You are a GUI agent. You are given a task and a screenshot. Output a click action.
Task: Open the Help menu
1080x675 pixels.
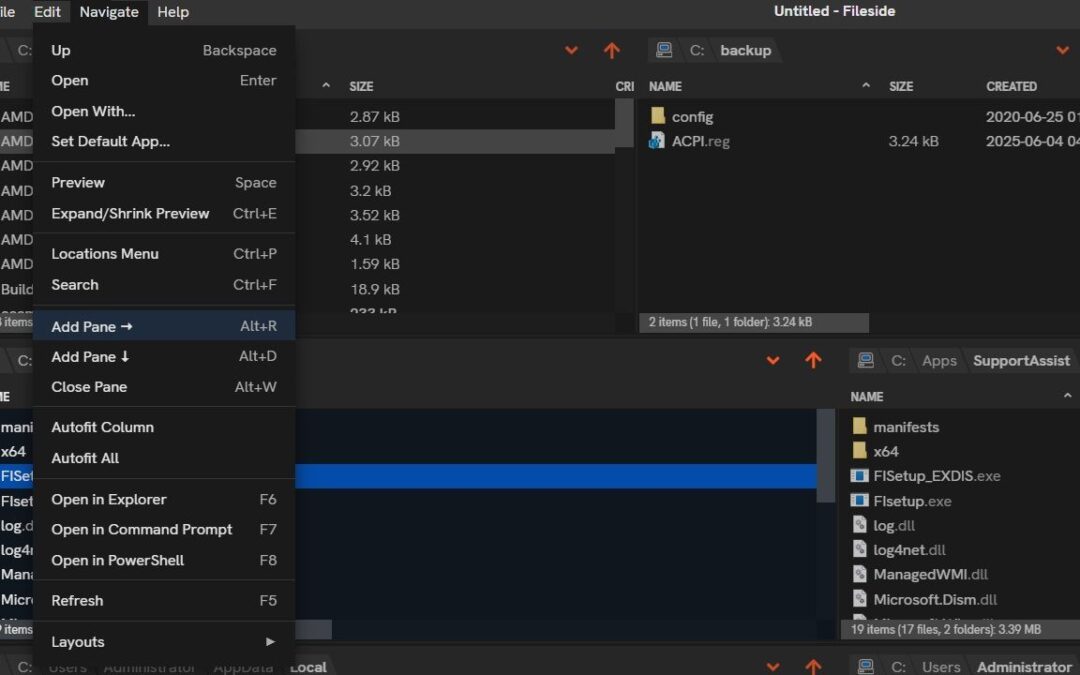click(172, 12)
